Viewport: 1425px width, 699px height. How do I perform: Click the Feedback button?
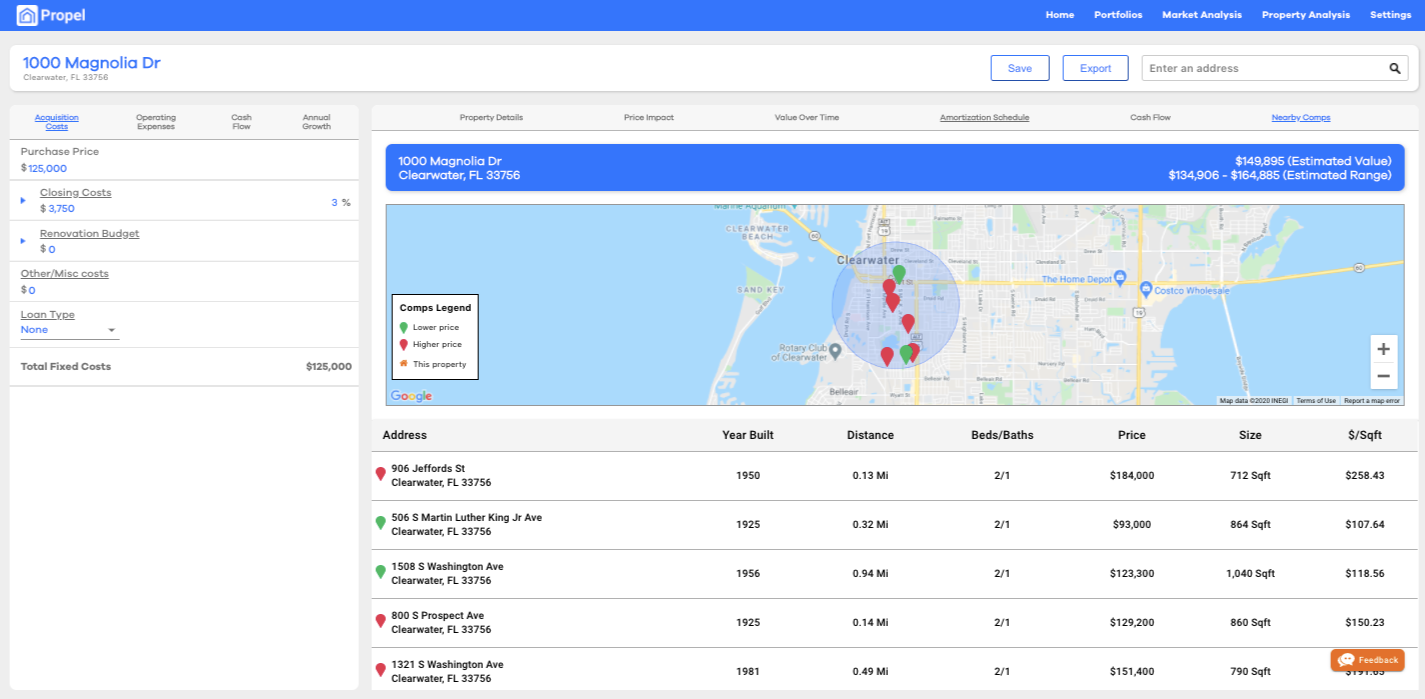click(x=1367, y=660)
